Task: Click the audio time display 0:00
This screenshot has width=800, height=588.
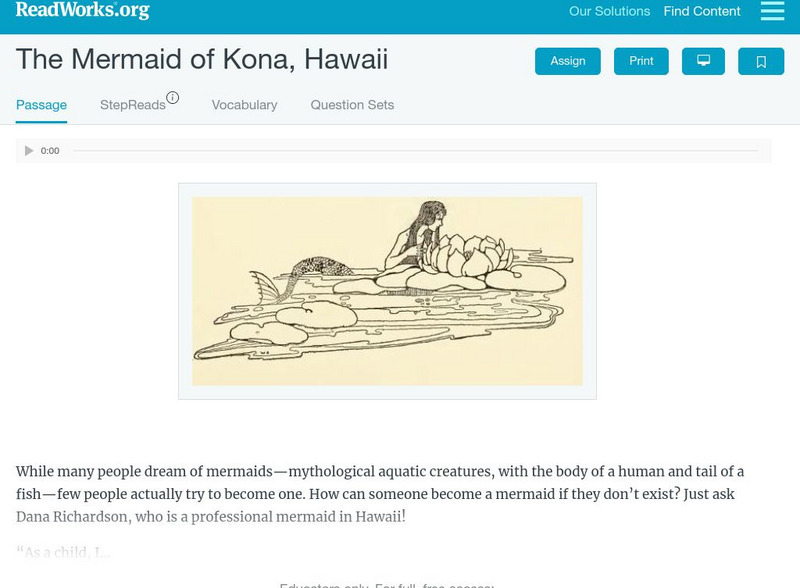Action: click(50, 151)
